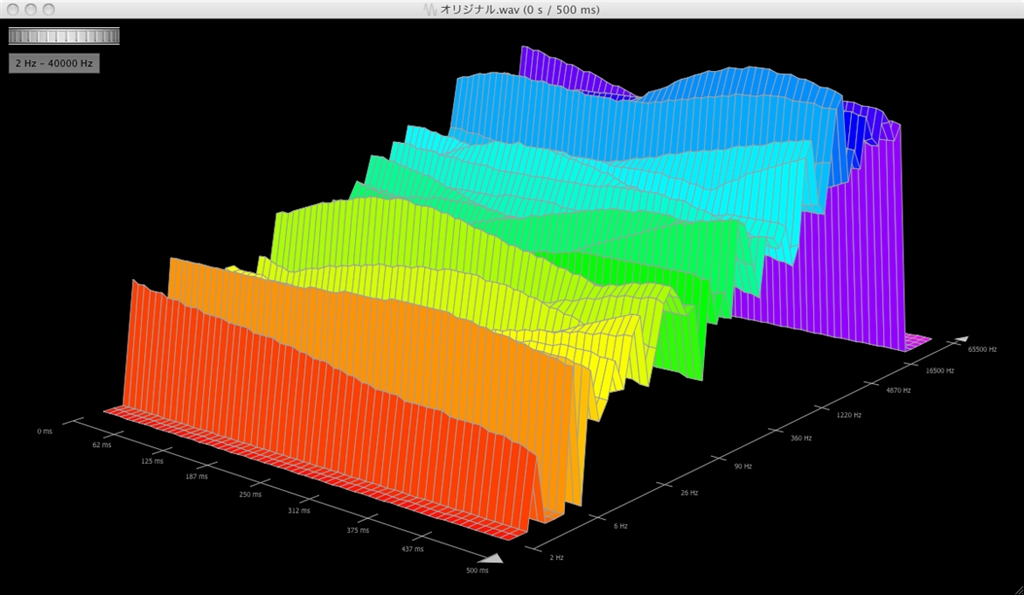Pick the 437 ms time axis marker
Screen dimensions: 1024x595
(x=412, y=548)
